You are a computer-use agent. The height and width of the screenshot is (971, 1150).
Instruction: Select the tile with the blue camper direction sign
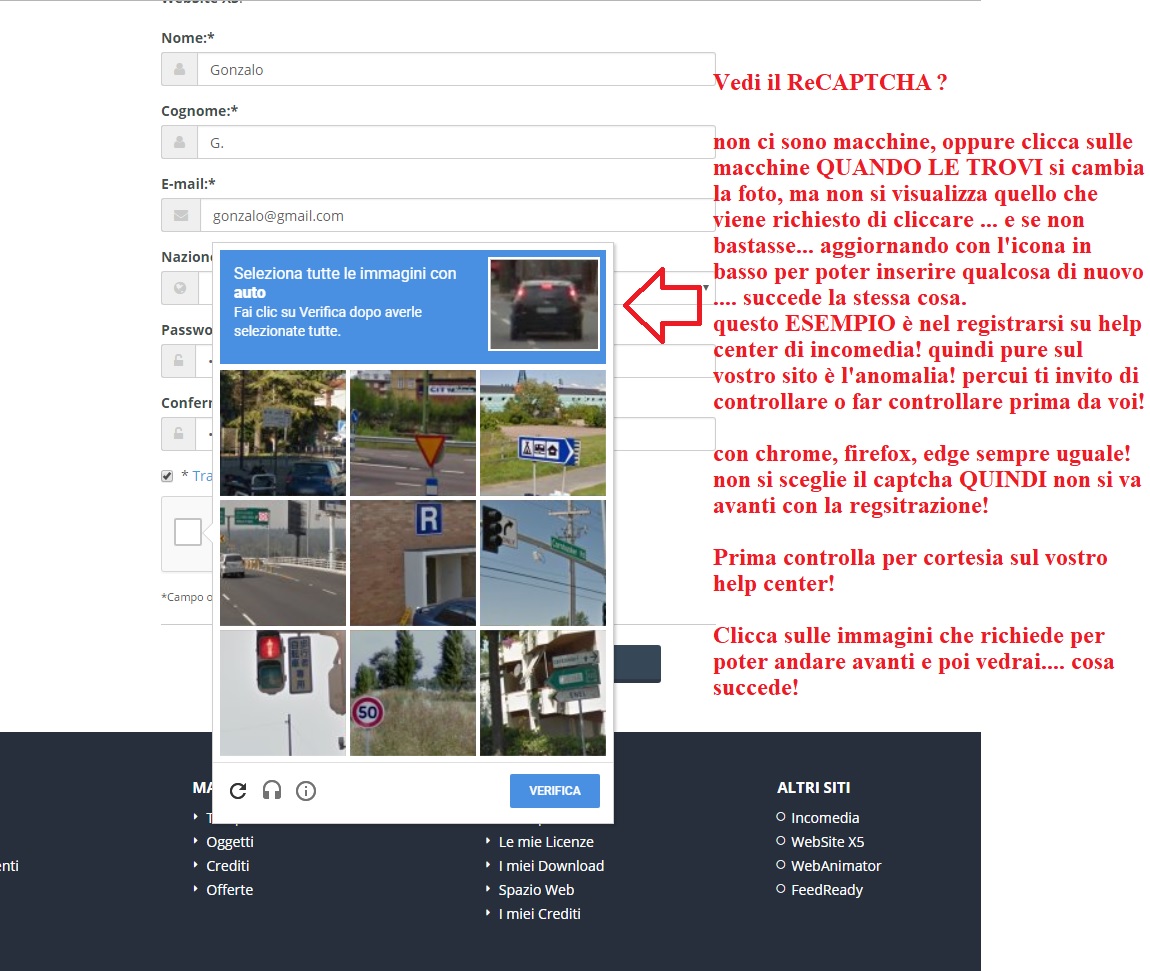click(x=543, y=433)
